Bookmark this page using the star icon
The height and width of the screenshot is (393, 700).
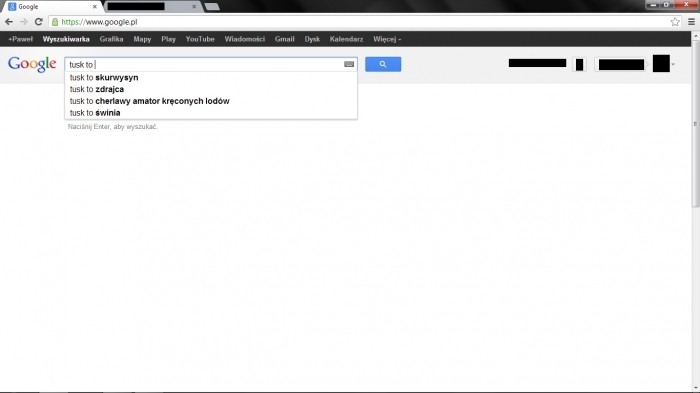[x=675, y=22]
